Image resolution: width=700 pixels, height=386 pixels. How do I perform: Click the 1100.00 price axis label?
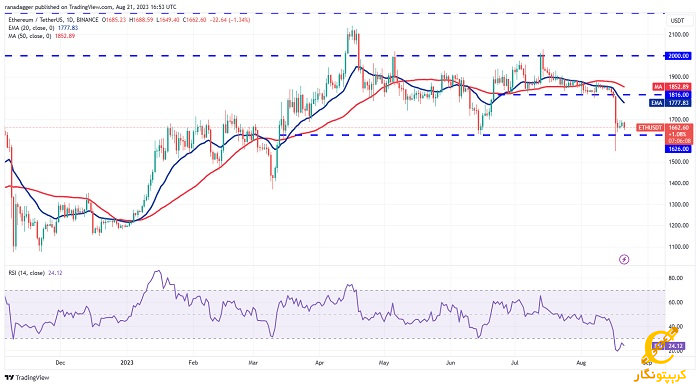[x=679, y=247]
